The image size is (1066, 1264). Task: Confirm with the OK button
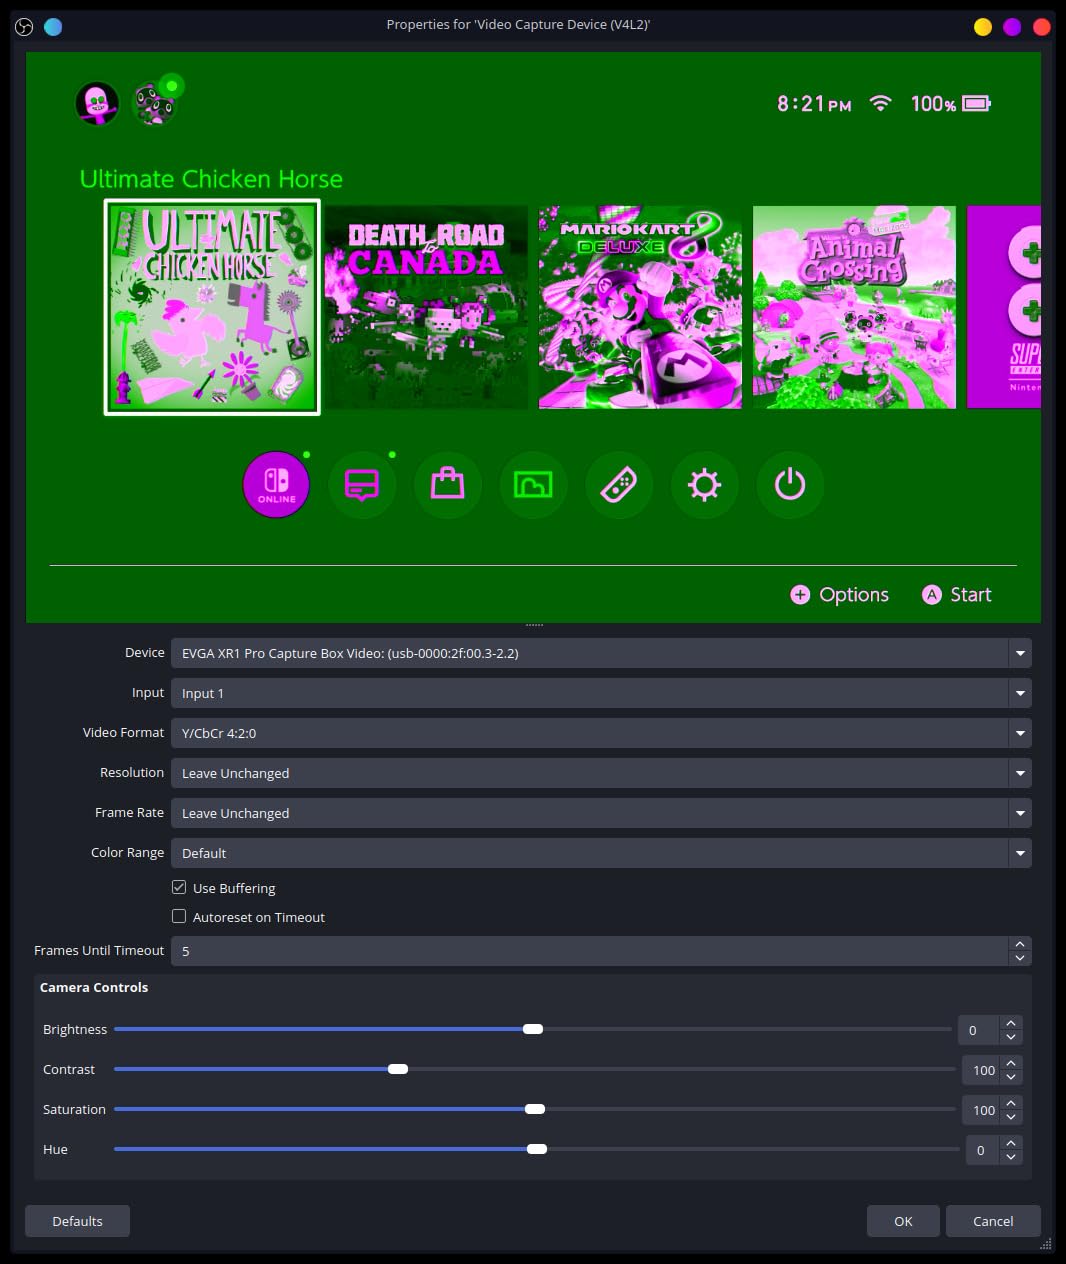(903, 1221)
